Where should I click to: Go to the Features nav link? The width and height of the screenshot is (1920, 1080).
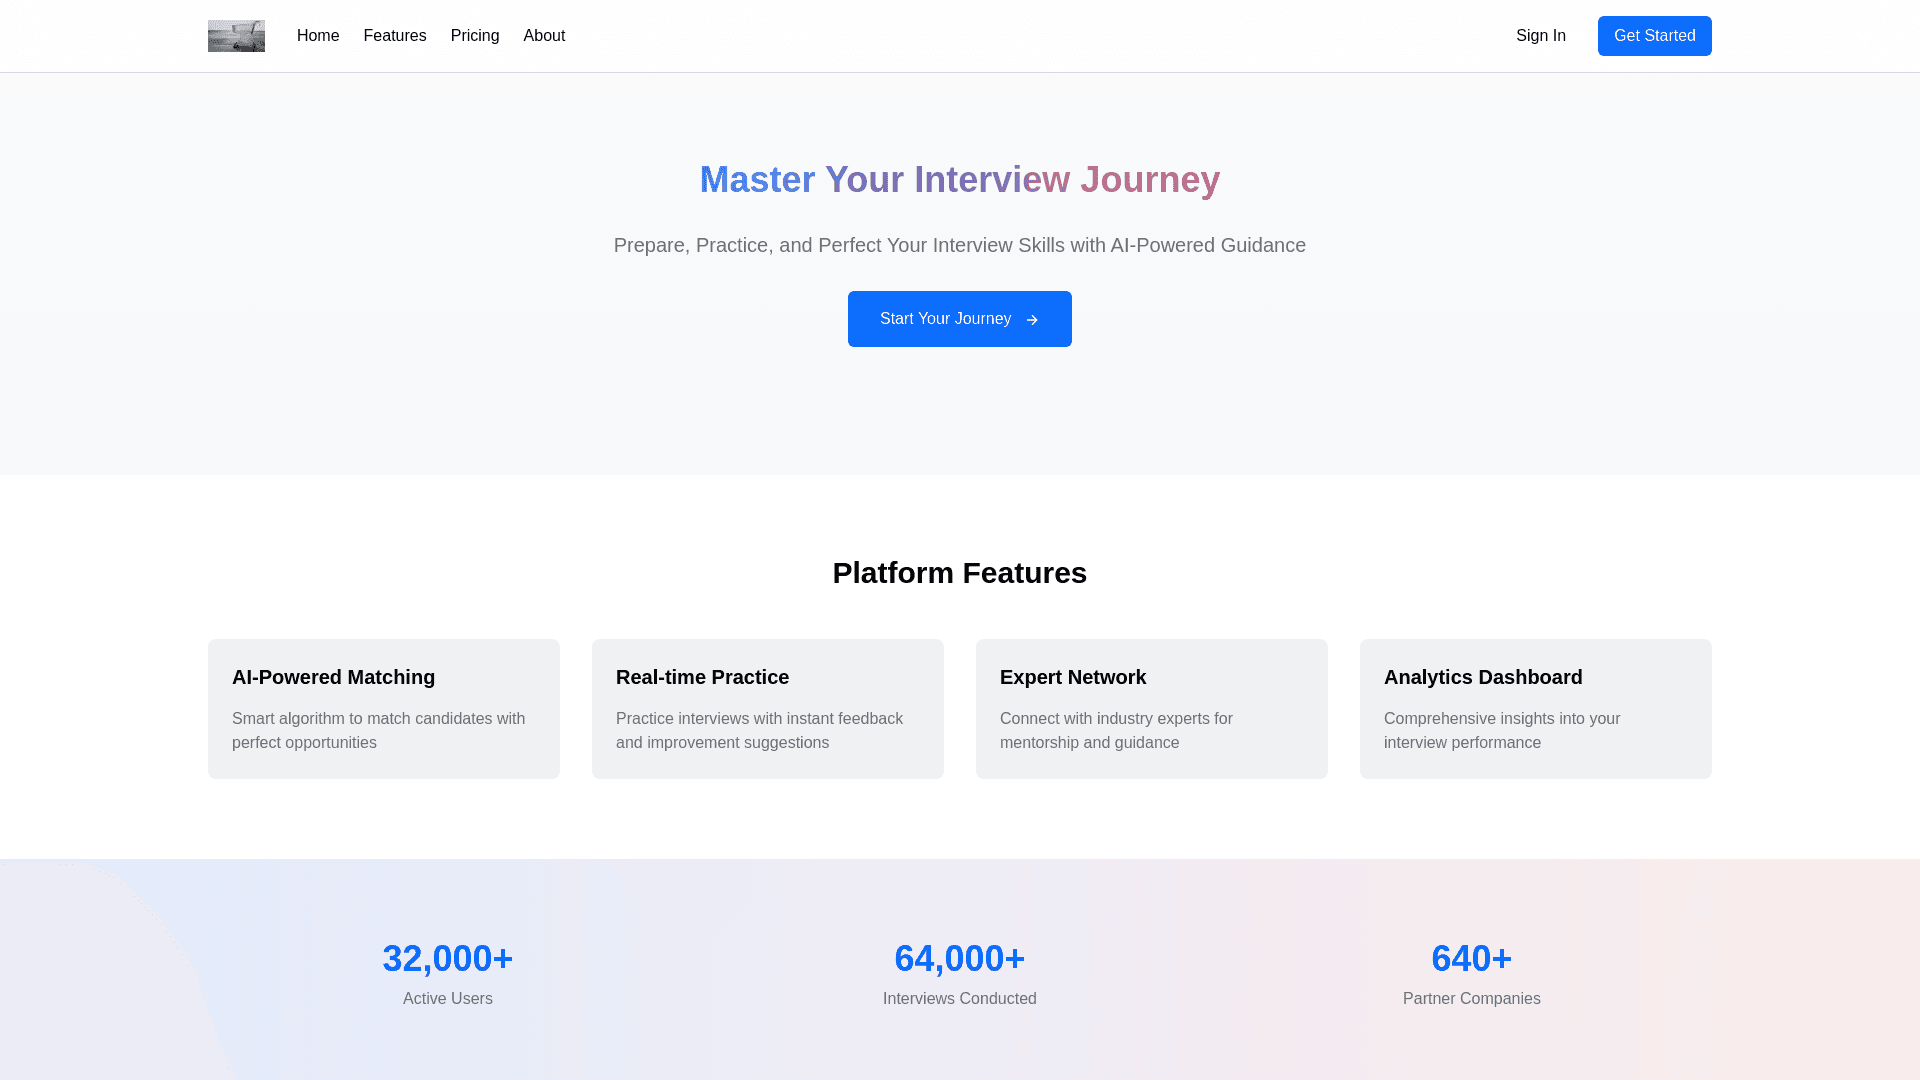395,36
